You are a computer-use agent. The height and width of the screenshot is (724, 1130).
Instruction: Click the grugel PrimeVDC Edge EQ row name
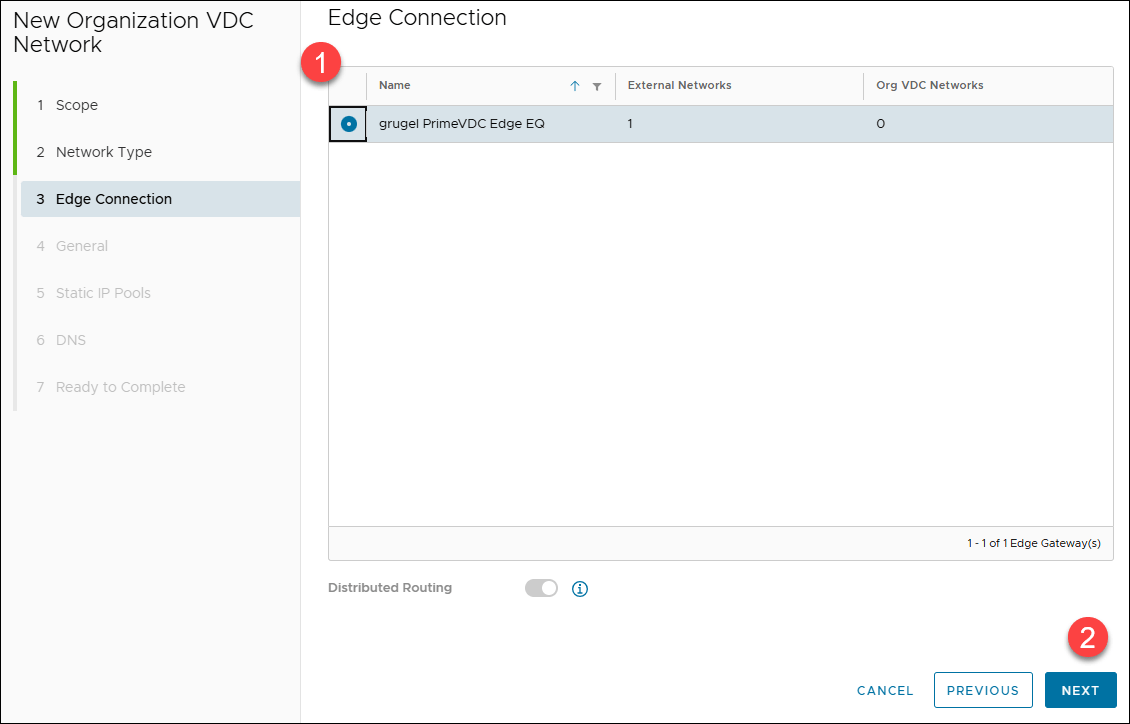[461, 124]
